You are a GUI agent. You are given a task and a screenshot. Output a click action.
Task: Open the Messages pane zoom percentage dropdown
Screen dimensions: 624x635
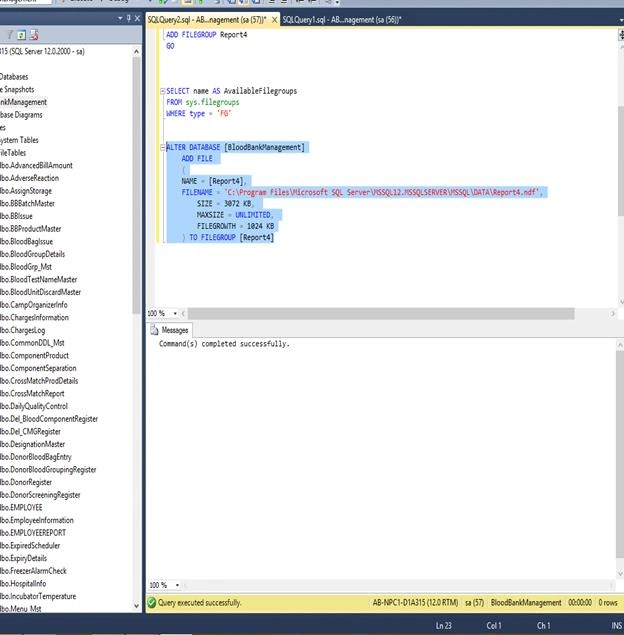(177, 585)
